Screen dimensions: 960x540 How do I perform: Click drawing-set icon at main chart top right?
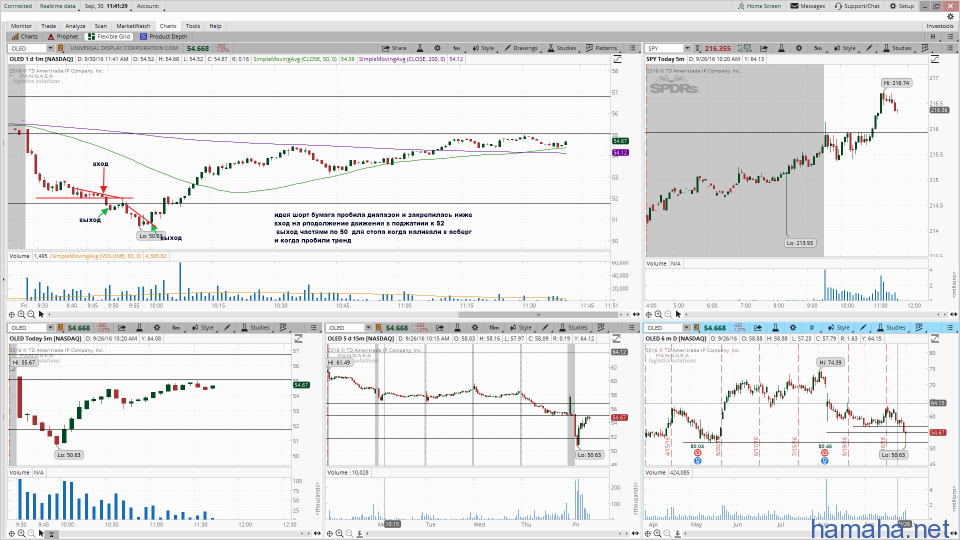(x=617, y=59)
